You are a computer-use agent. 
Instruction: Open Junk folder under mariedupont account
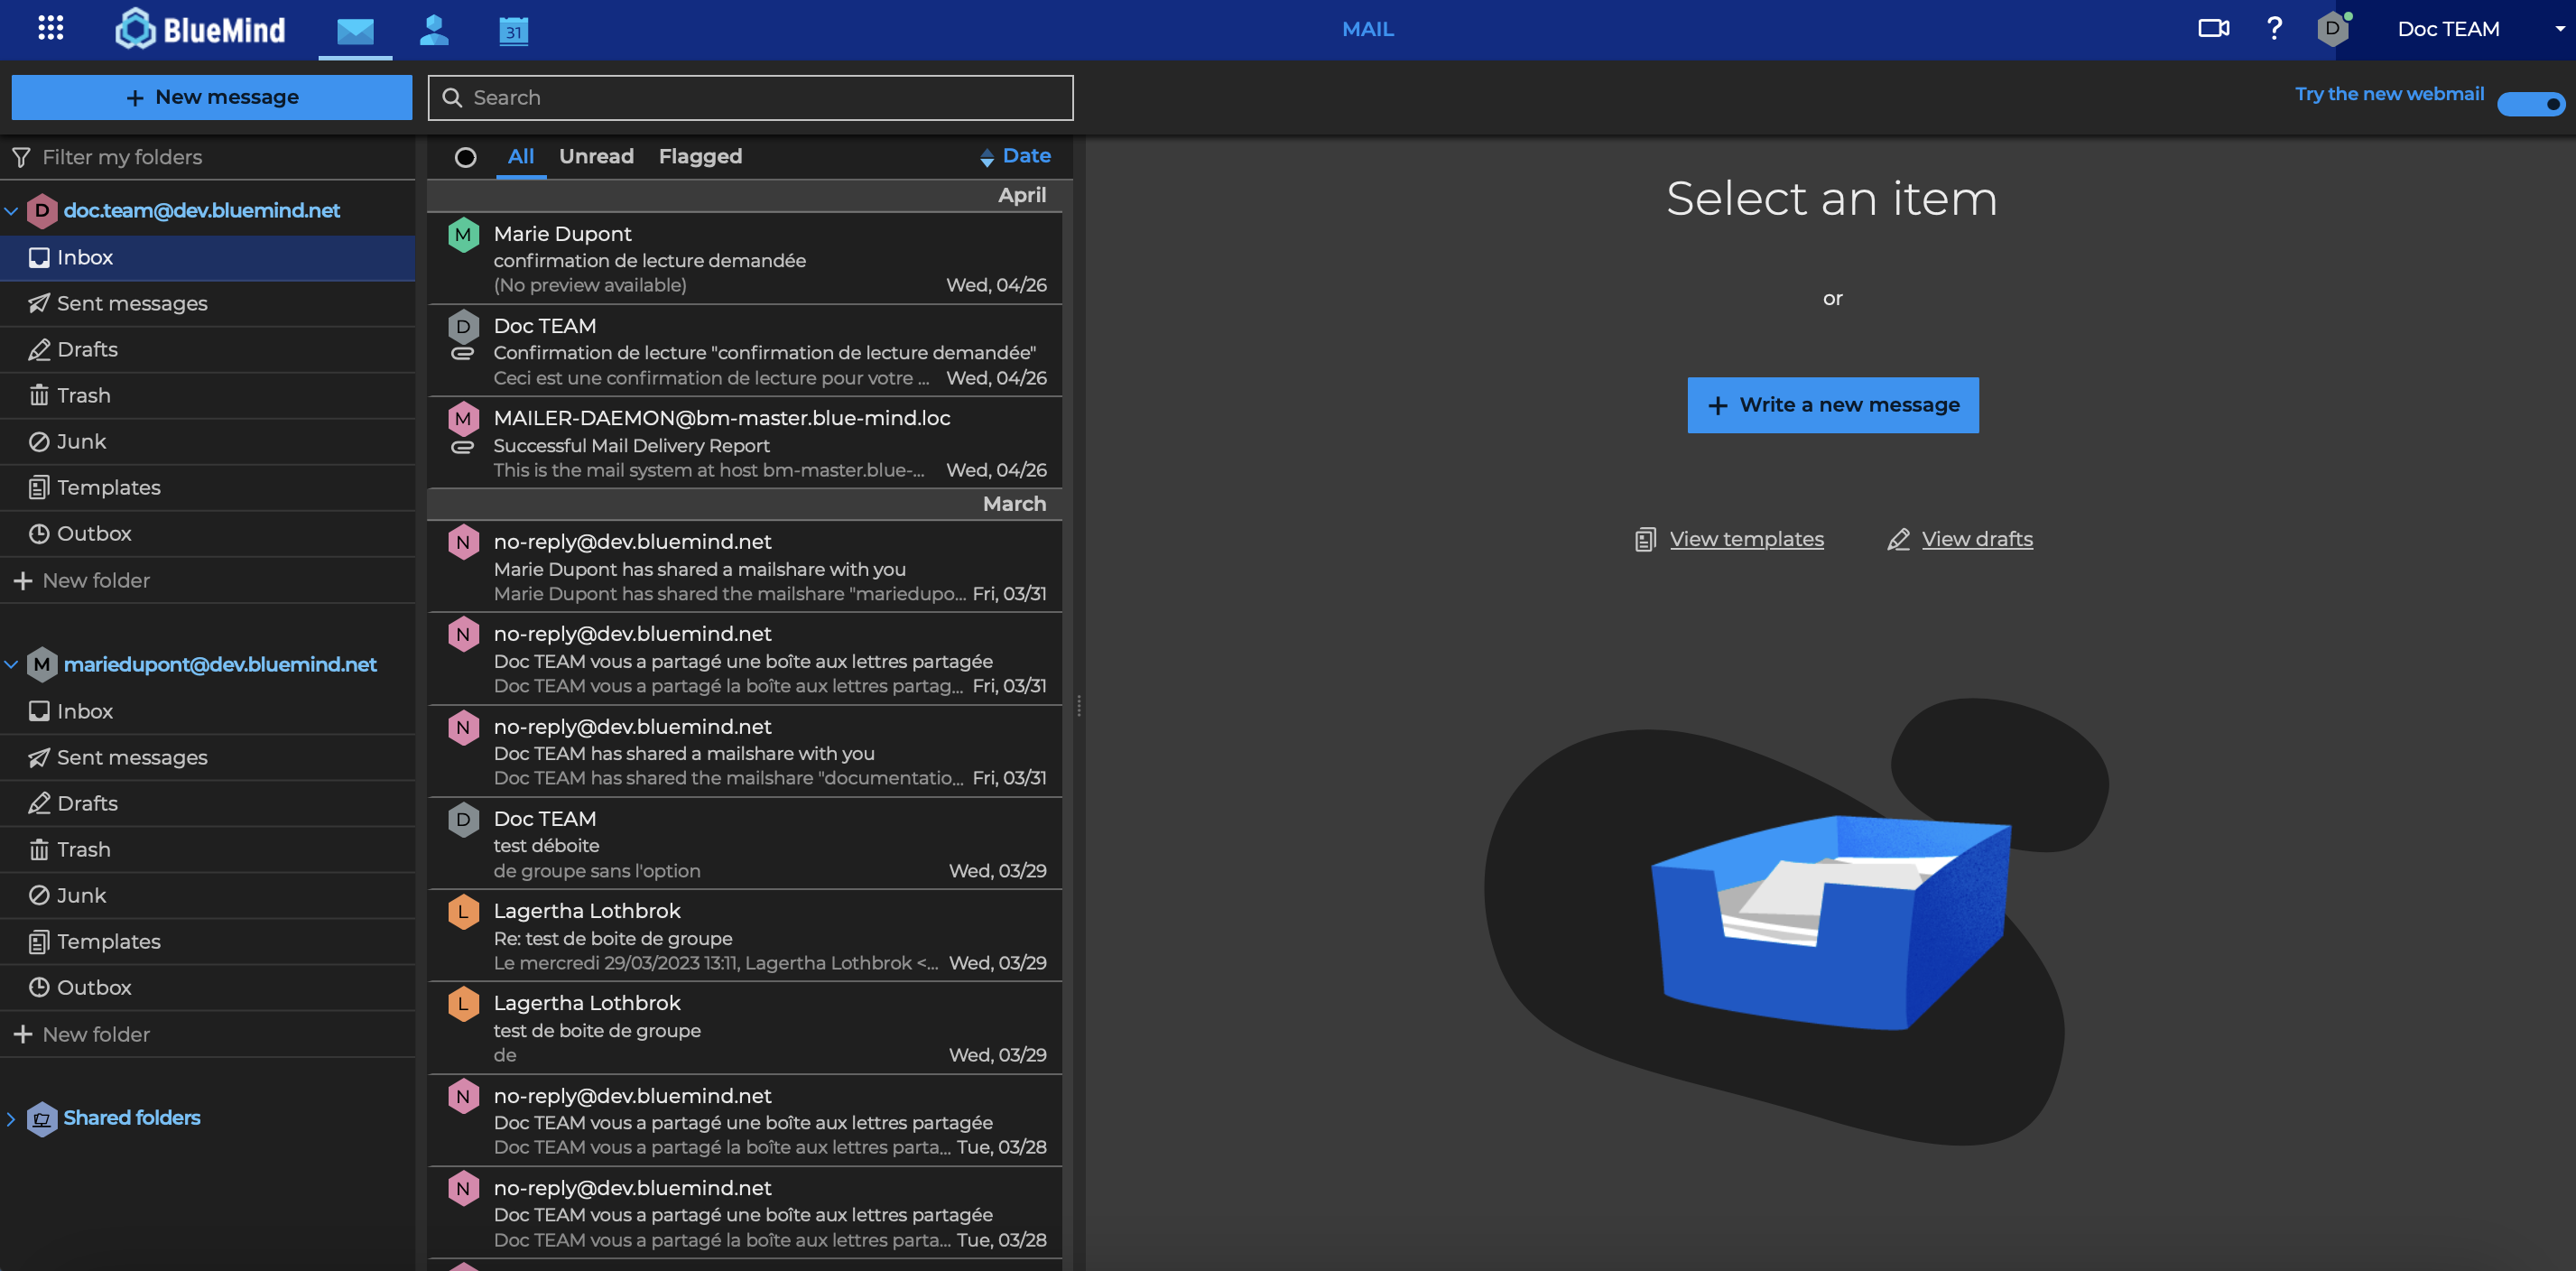point(81,895)
